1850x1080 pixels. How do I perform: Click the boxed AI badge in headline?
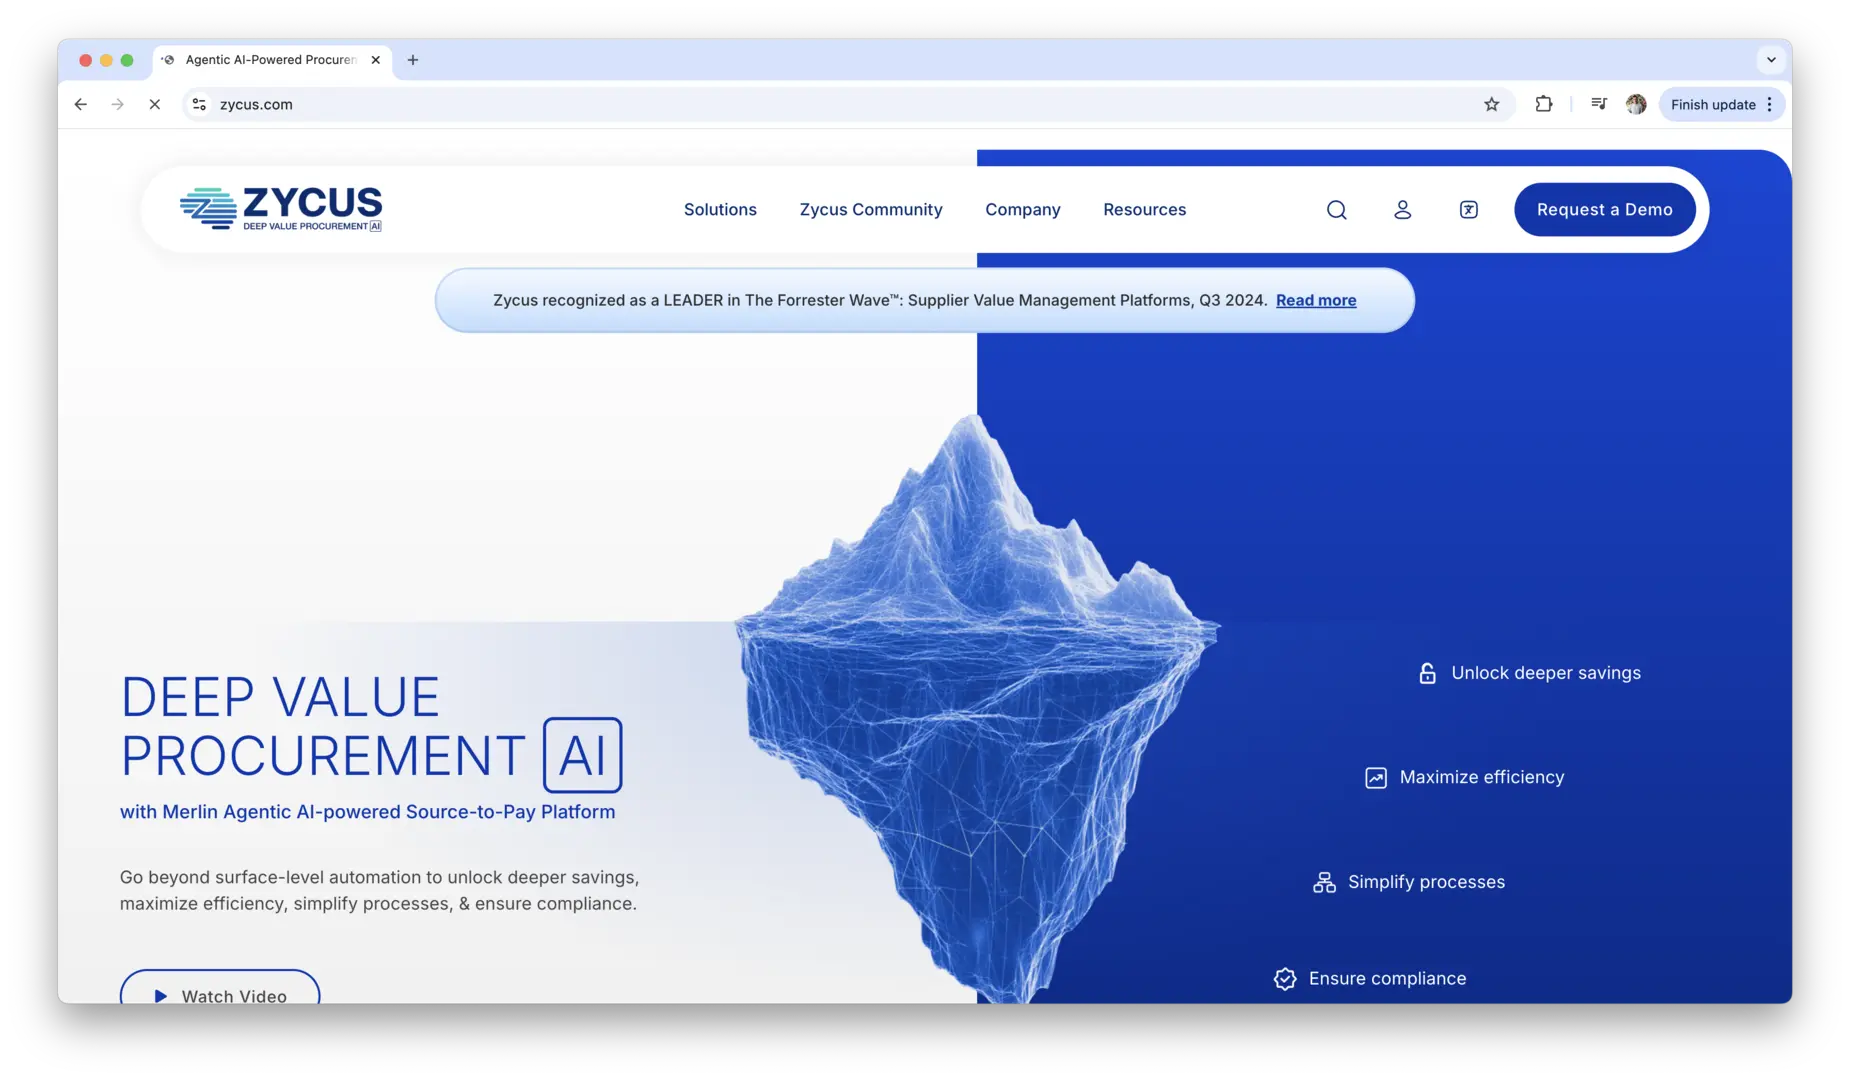583,755
